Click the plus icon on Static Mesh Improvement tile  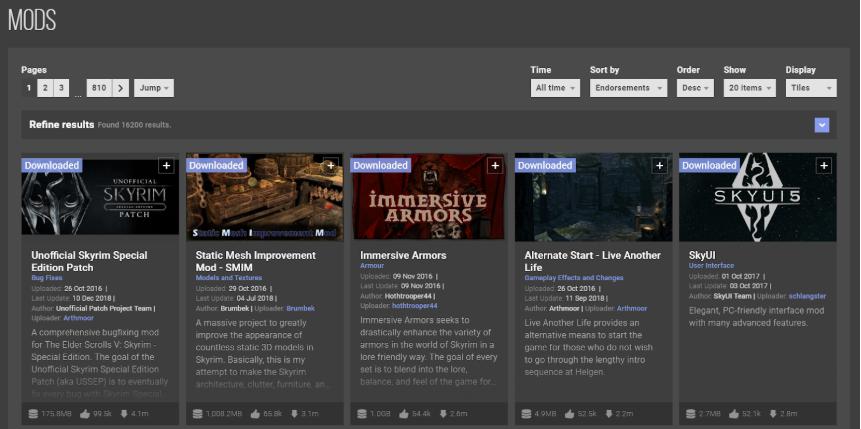point(331,166)
